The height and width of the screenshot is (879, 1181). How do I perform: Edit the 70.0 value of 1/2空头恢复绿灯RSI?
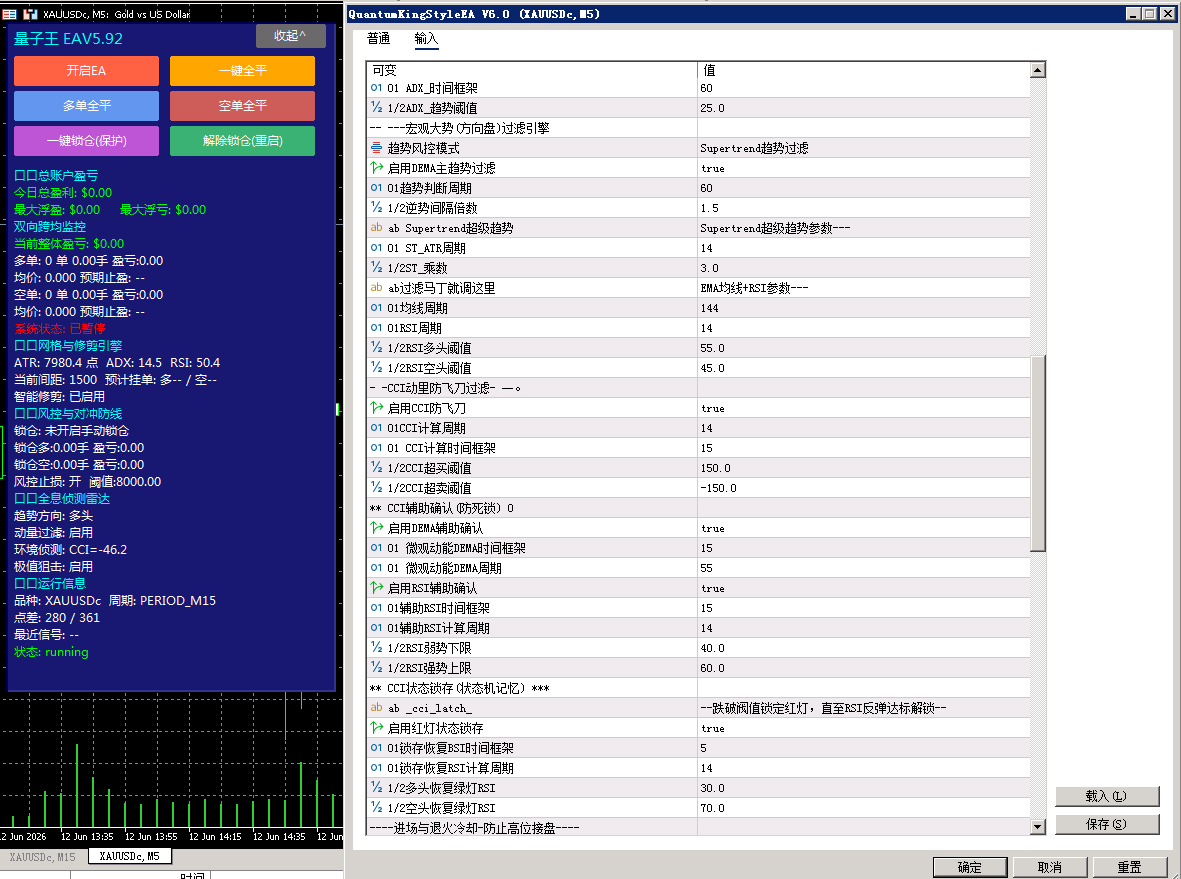pyautogui.click(x=713, y=808)
